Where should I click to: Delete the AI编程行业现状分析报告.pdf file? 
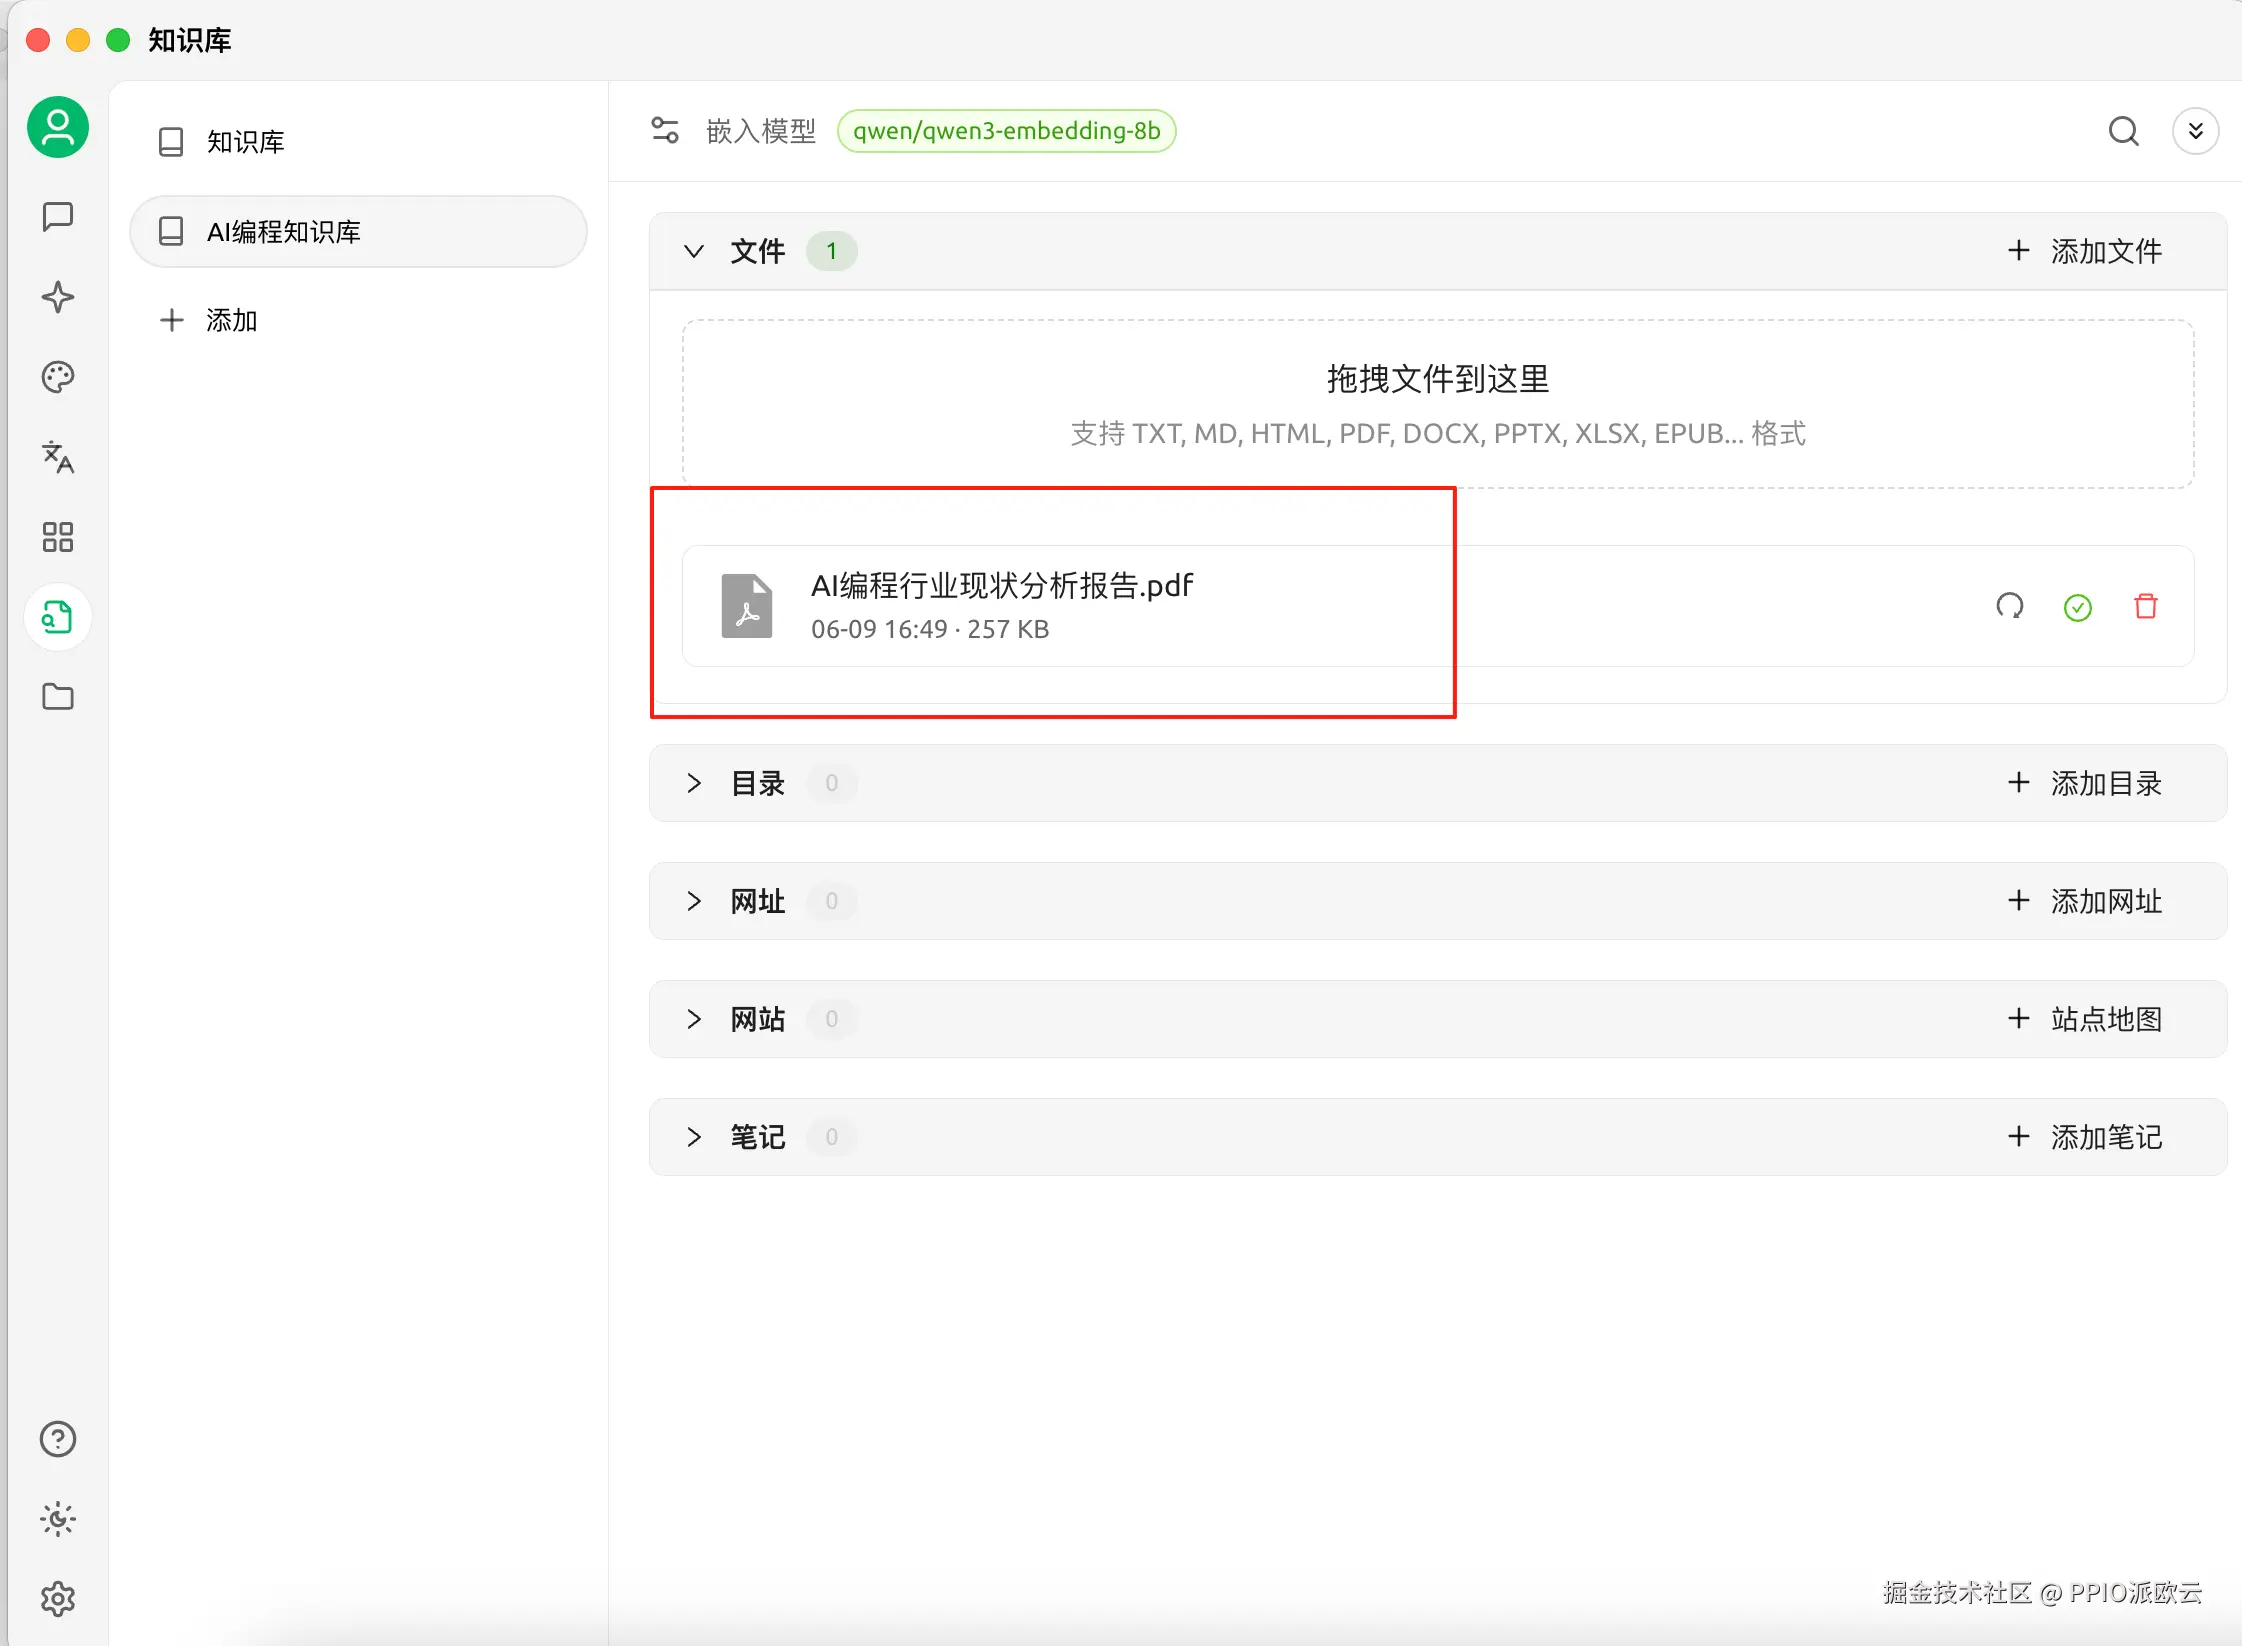pyautogui.click(x=2146, y=606)
